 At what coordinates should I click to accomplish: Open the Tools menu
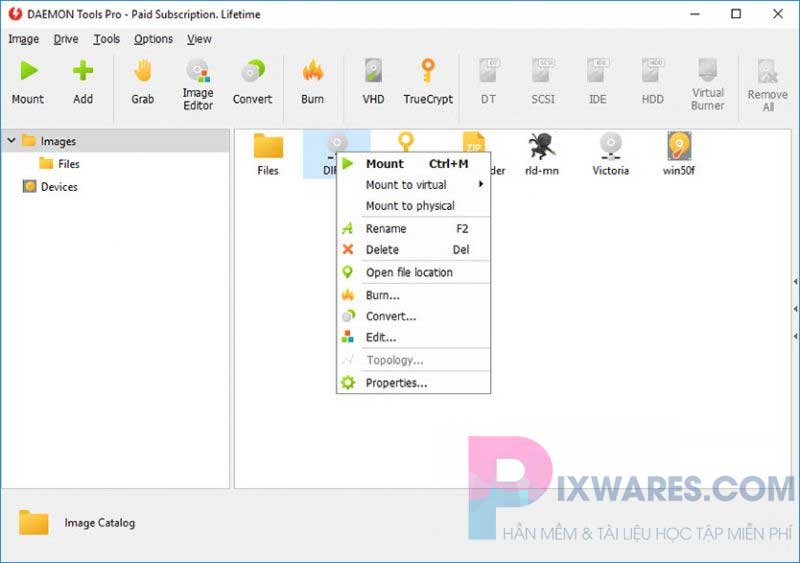pyautogui.click(x=106, y=39)
